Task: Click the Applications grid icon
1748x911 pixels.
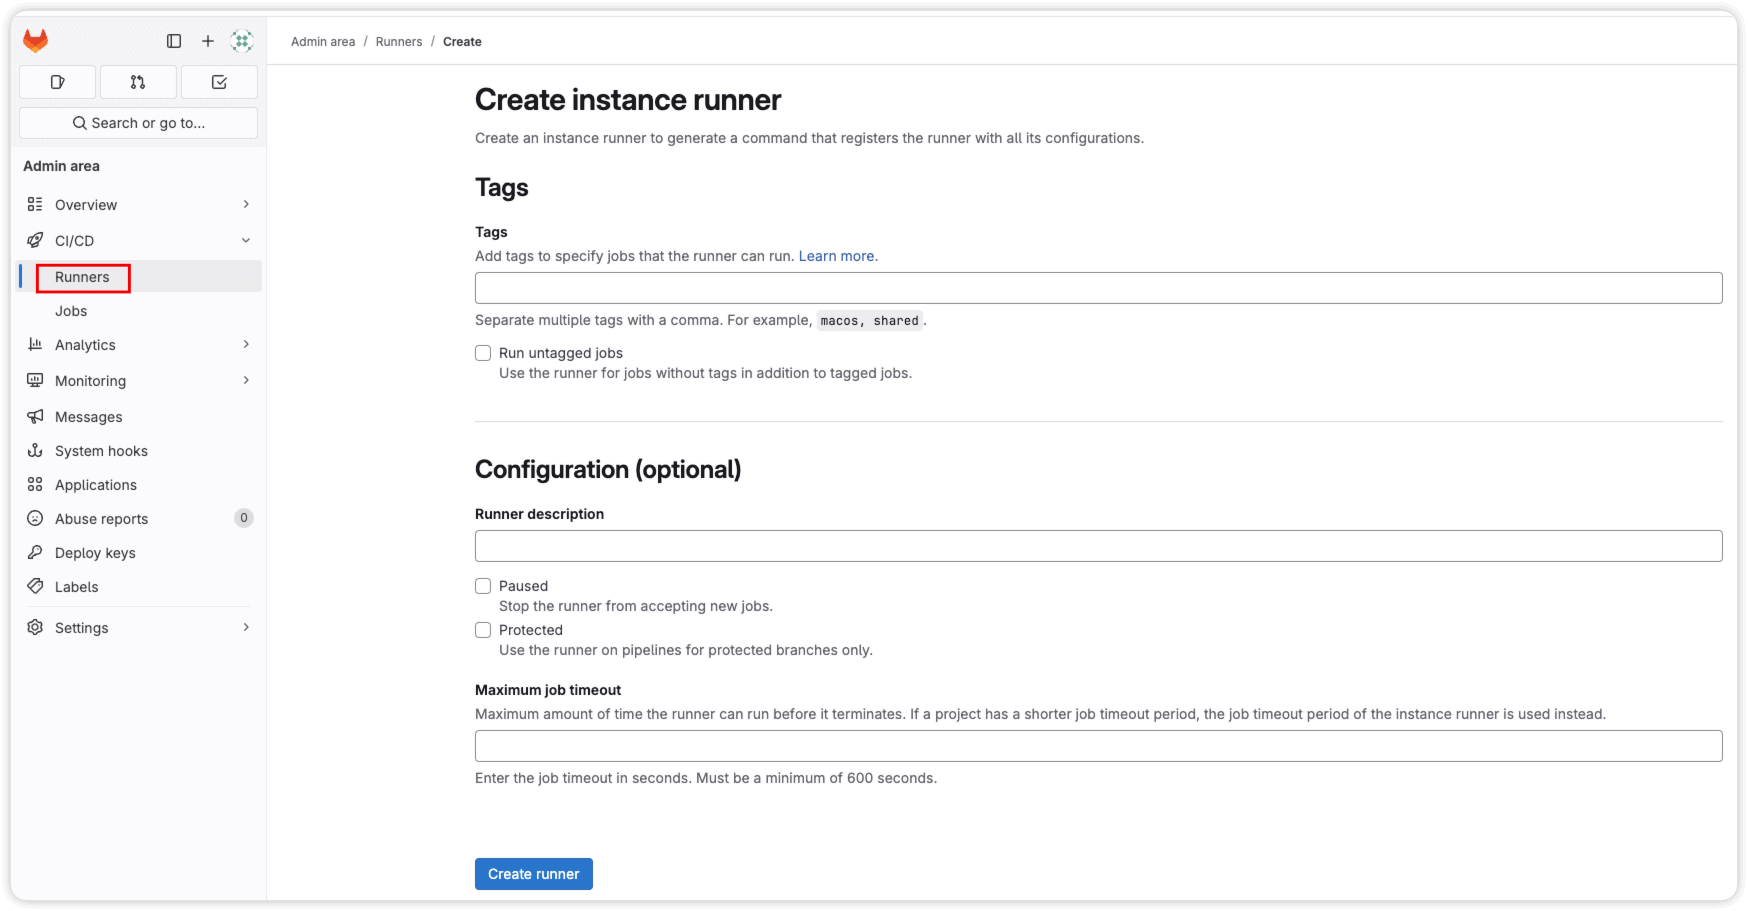Action: point(35,484)
